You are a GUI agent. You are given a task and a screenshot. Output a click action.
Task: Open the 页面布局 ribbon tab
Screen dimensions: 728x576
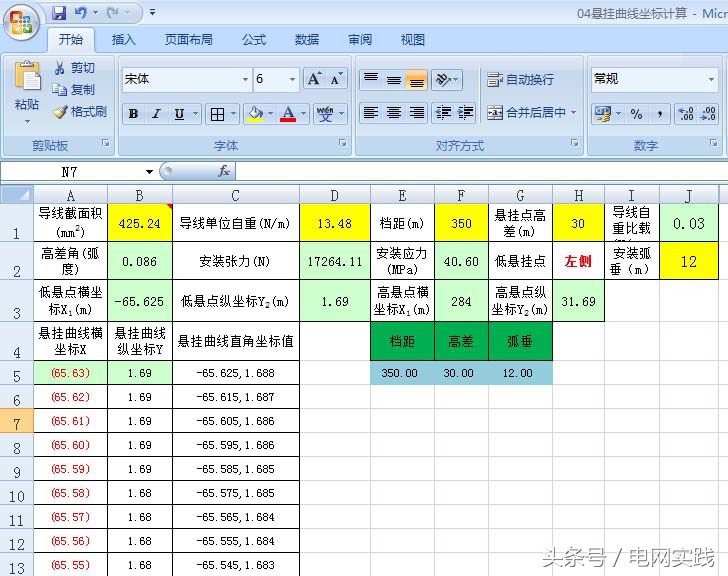[188, 40]
